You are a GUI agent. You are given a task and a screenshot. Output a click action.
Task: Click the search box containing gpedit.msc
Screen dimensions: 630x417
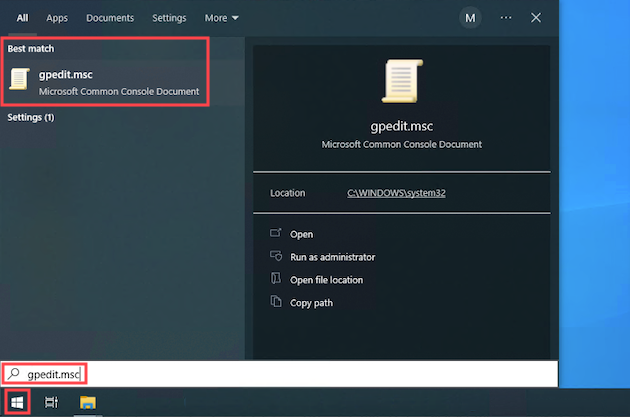pos(300,373)
